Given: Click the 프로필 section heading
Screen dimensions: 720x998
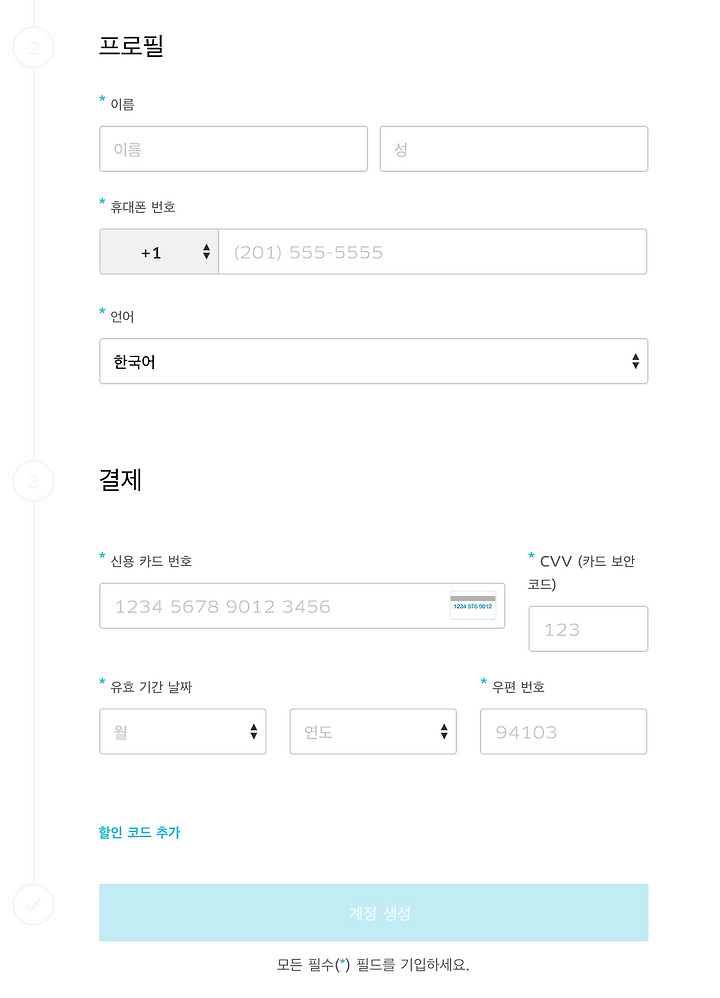Looking at the screenshot, I should coord(131,46).
